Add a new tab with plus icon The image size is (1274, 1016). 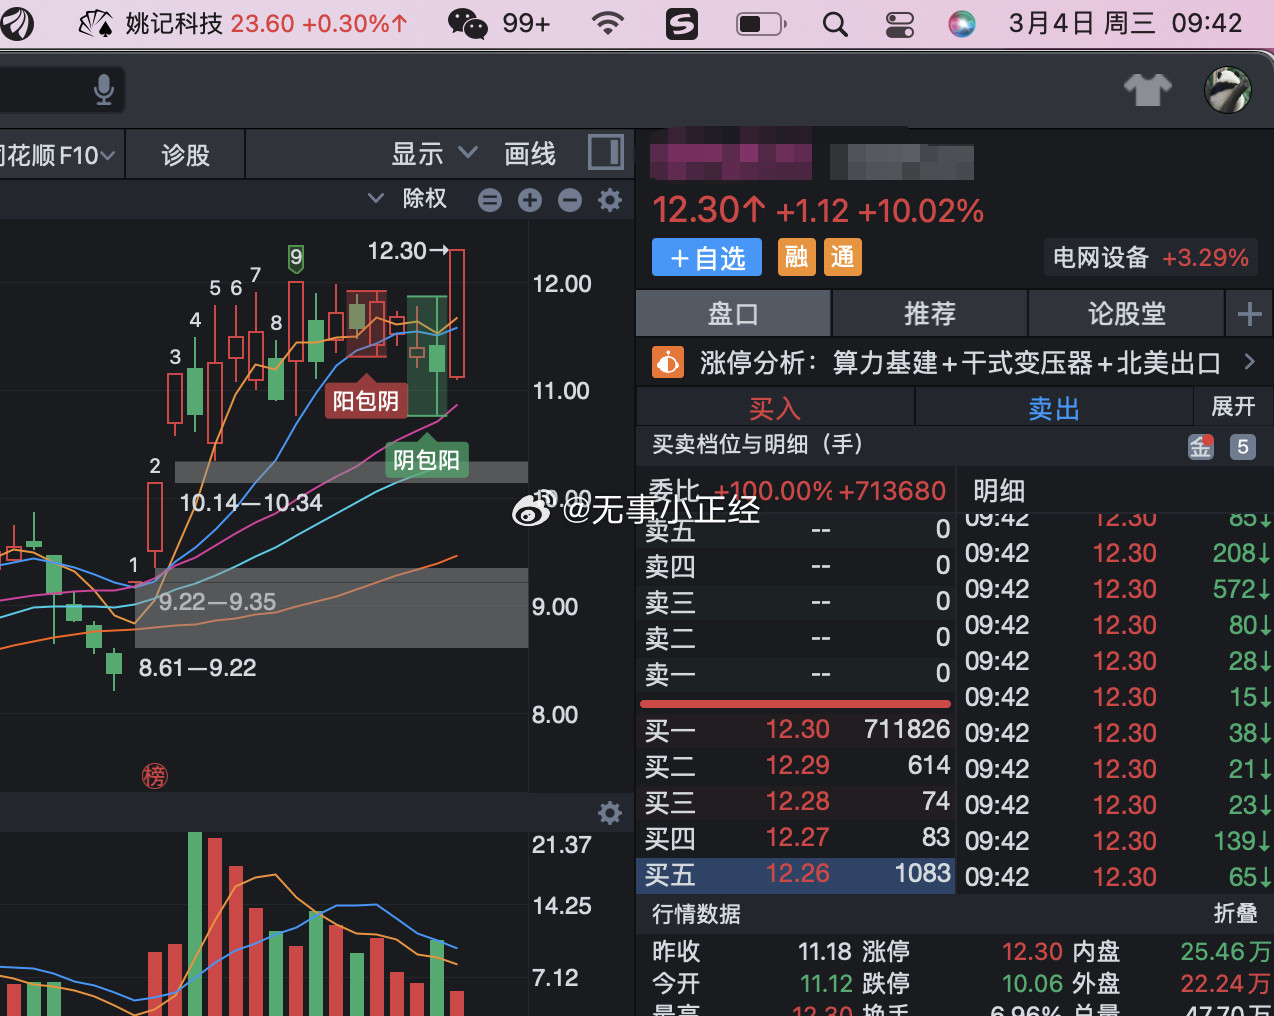tap(1249, 314)
